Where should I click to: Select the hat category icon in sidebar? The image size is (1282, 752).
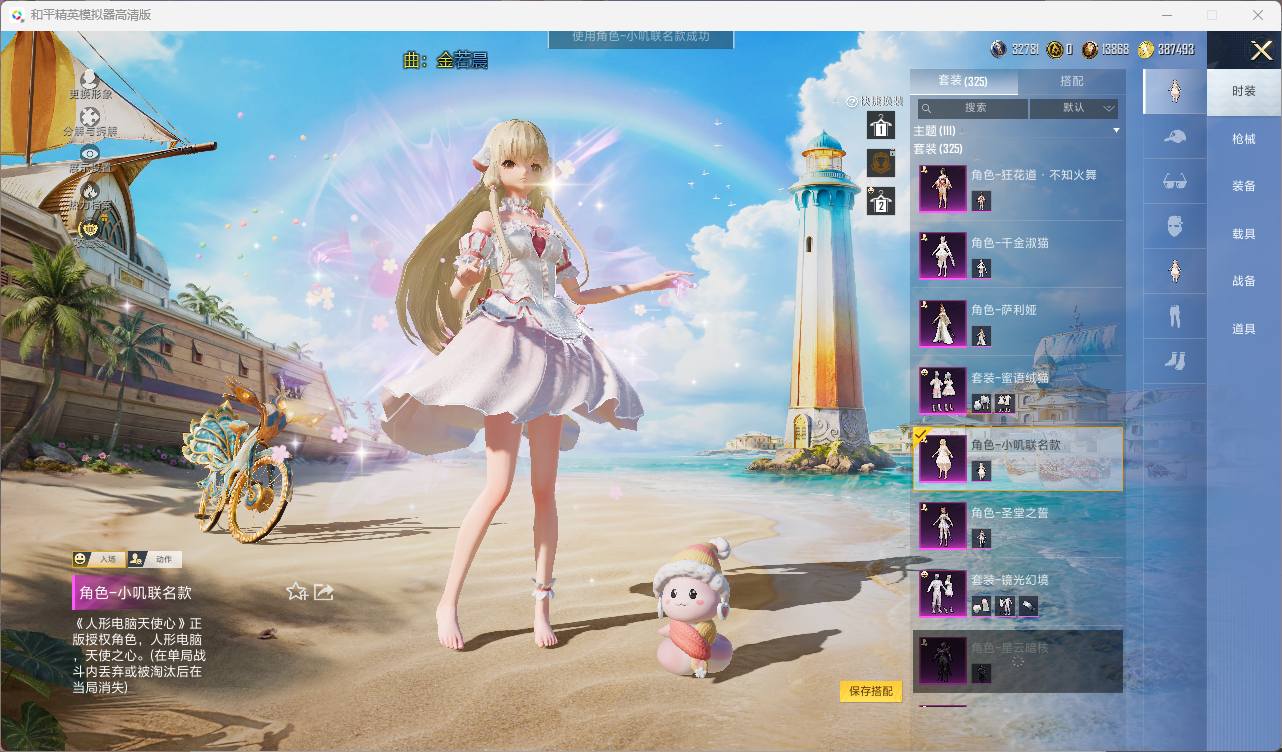(1175, 137)
